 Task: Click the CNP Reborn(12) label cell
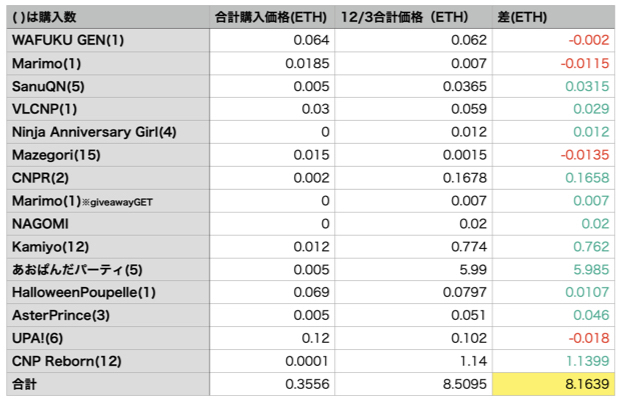108,361
